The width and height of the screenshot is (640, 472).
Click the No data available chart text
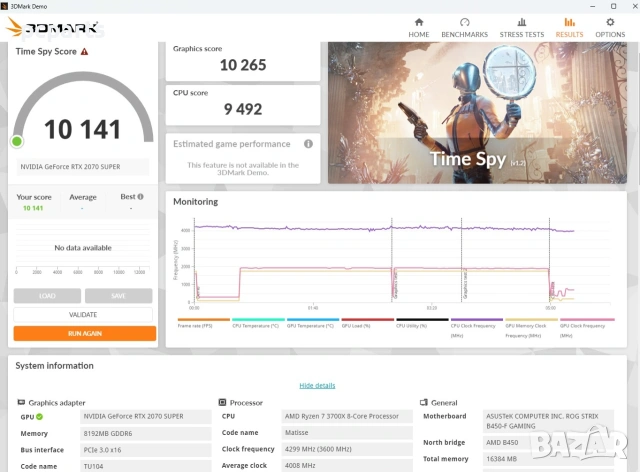83,247
